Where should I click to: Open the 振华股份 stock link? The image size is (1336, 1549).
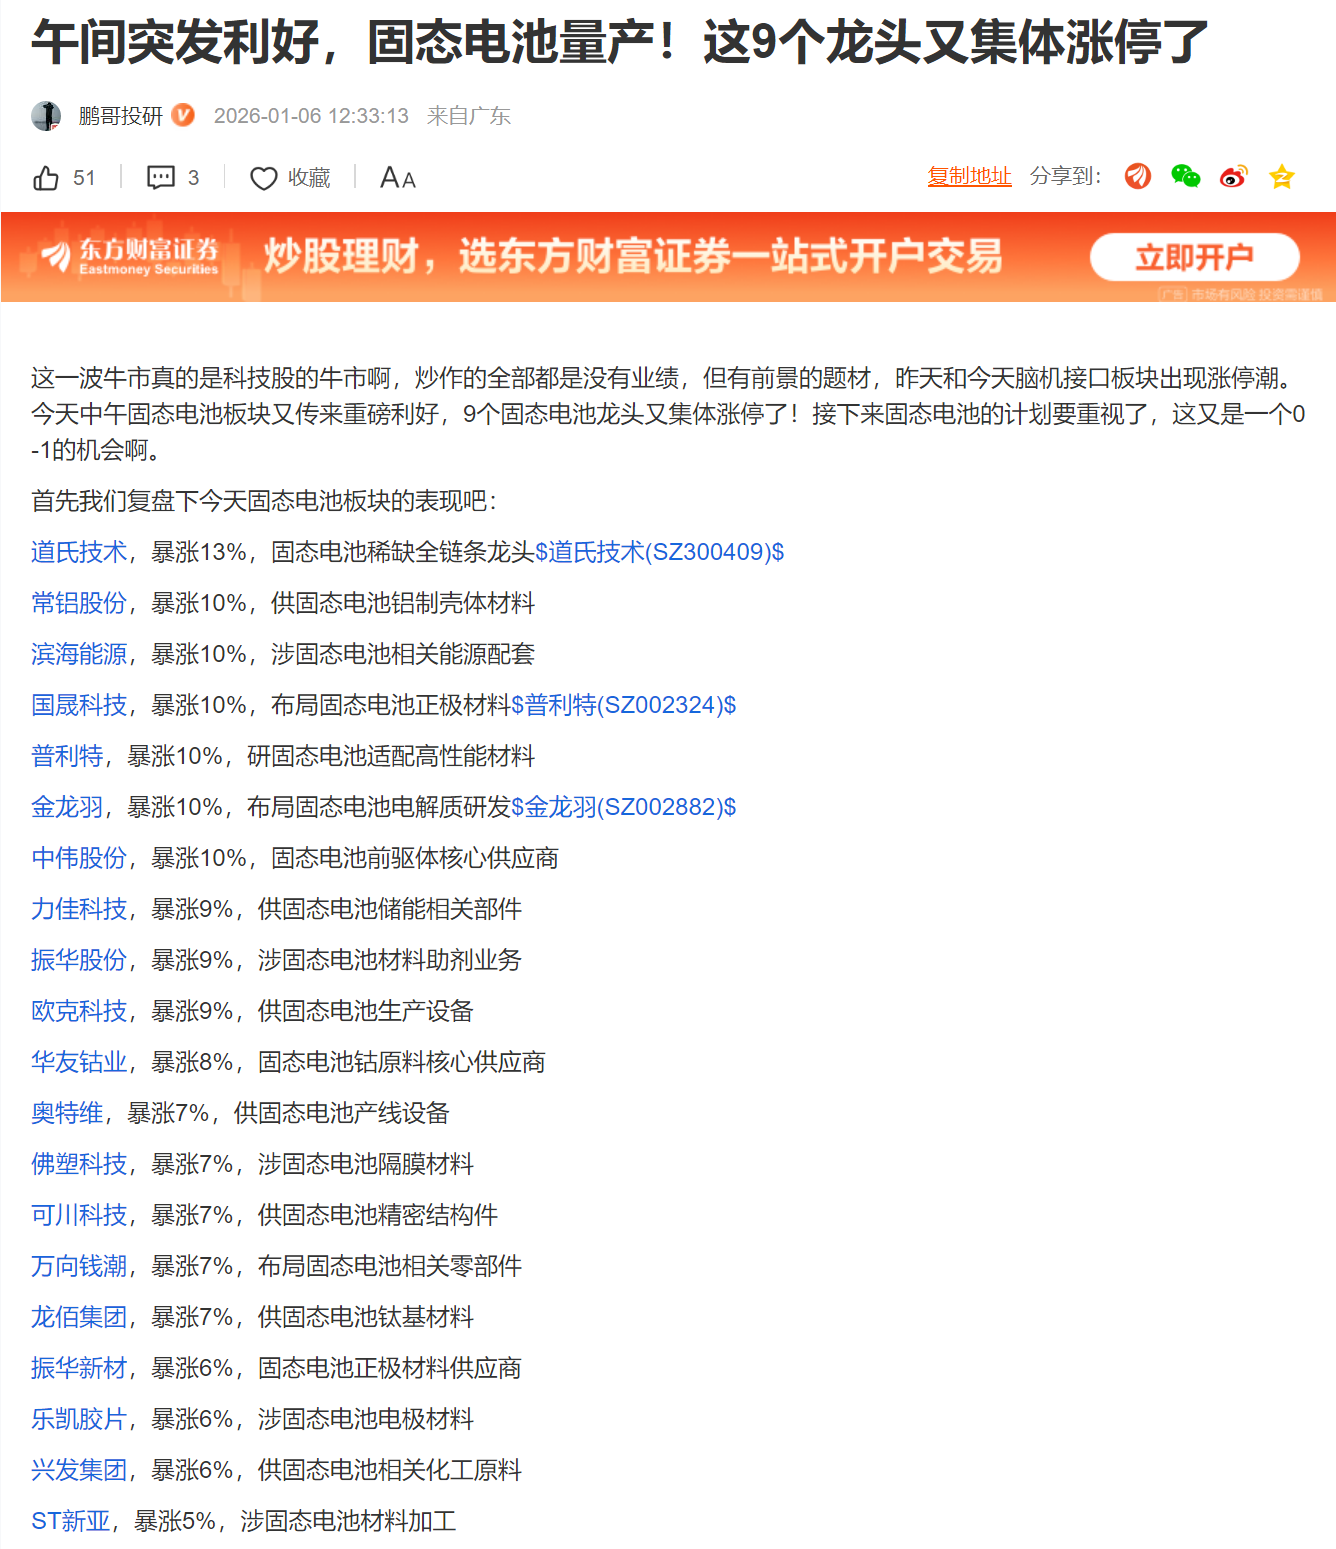tap(79, 960)
